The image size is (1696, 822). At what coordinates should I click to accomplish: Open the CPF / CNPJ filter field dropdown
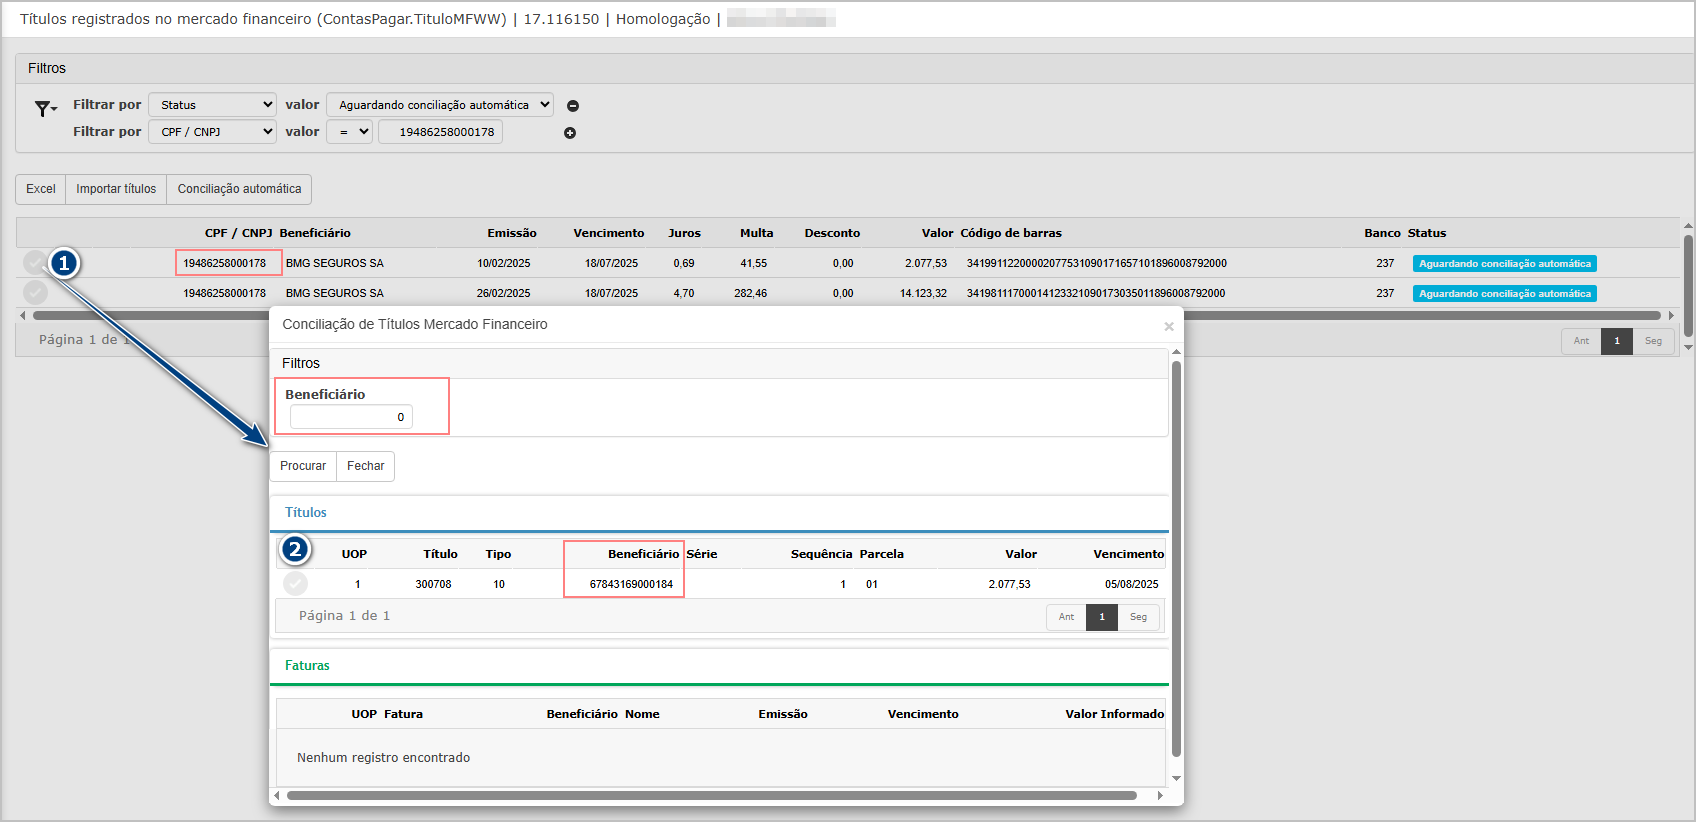click(212, 132)
